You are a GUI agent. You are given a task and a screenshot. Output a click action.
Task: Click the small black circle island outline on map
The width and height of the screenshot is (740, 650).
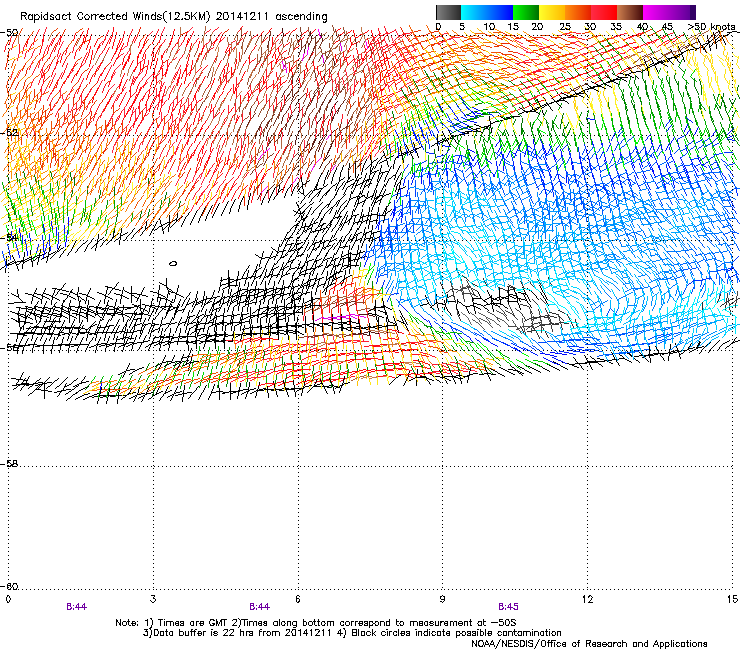coord(173,263)
